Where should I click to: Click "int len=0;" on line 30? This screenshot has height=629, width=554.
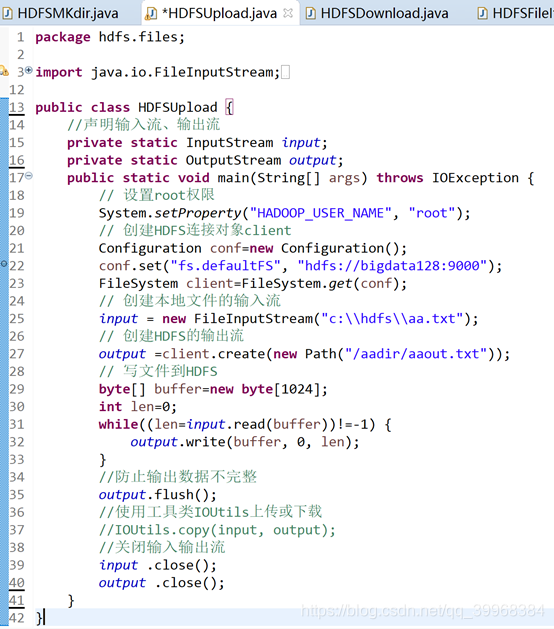138,407
